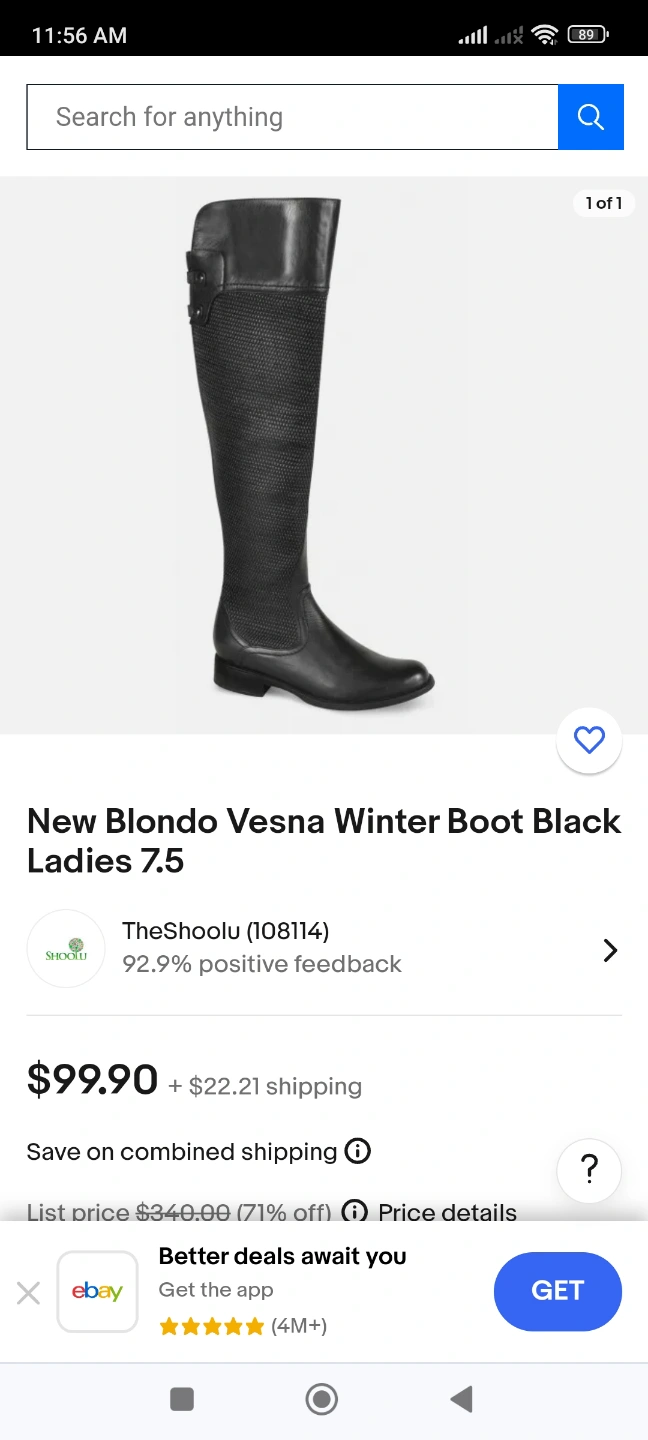
Task: Tap Android home circle button
Action: [x=322, y=1398]
